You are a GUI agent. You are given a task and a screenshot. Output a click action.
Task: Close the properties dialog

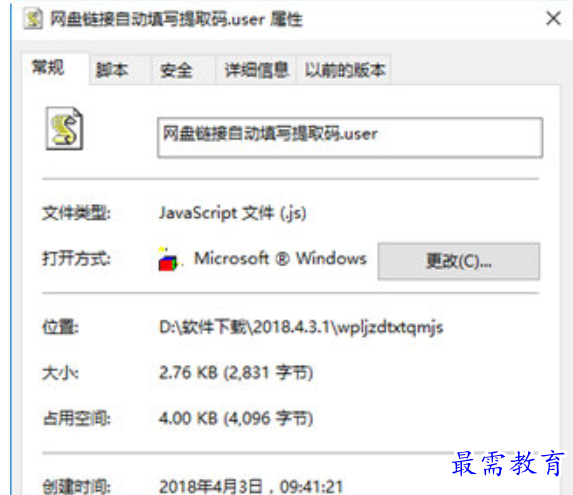click(x=553, y=18)
